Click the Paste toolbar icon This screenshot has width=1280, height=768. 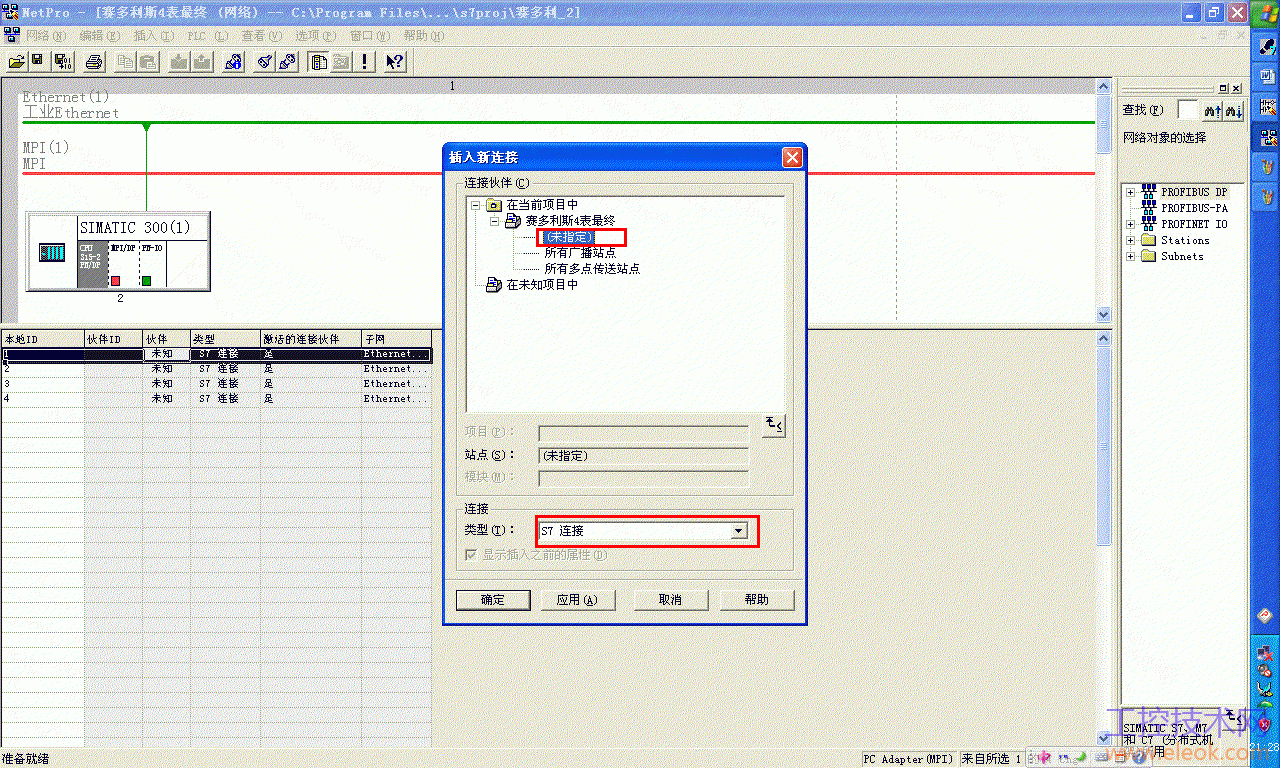[x=148, y=62]
